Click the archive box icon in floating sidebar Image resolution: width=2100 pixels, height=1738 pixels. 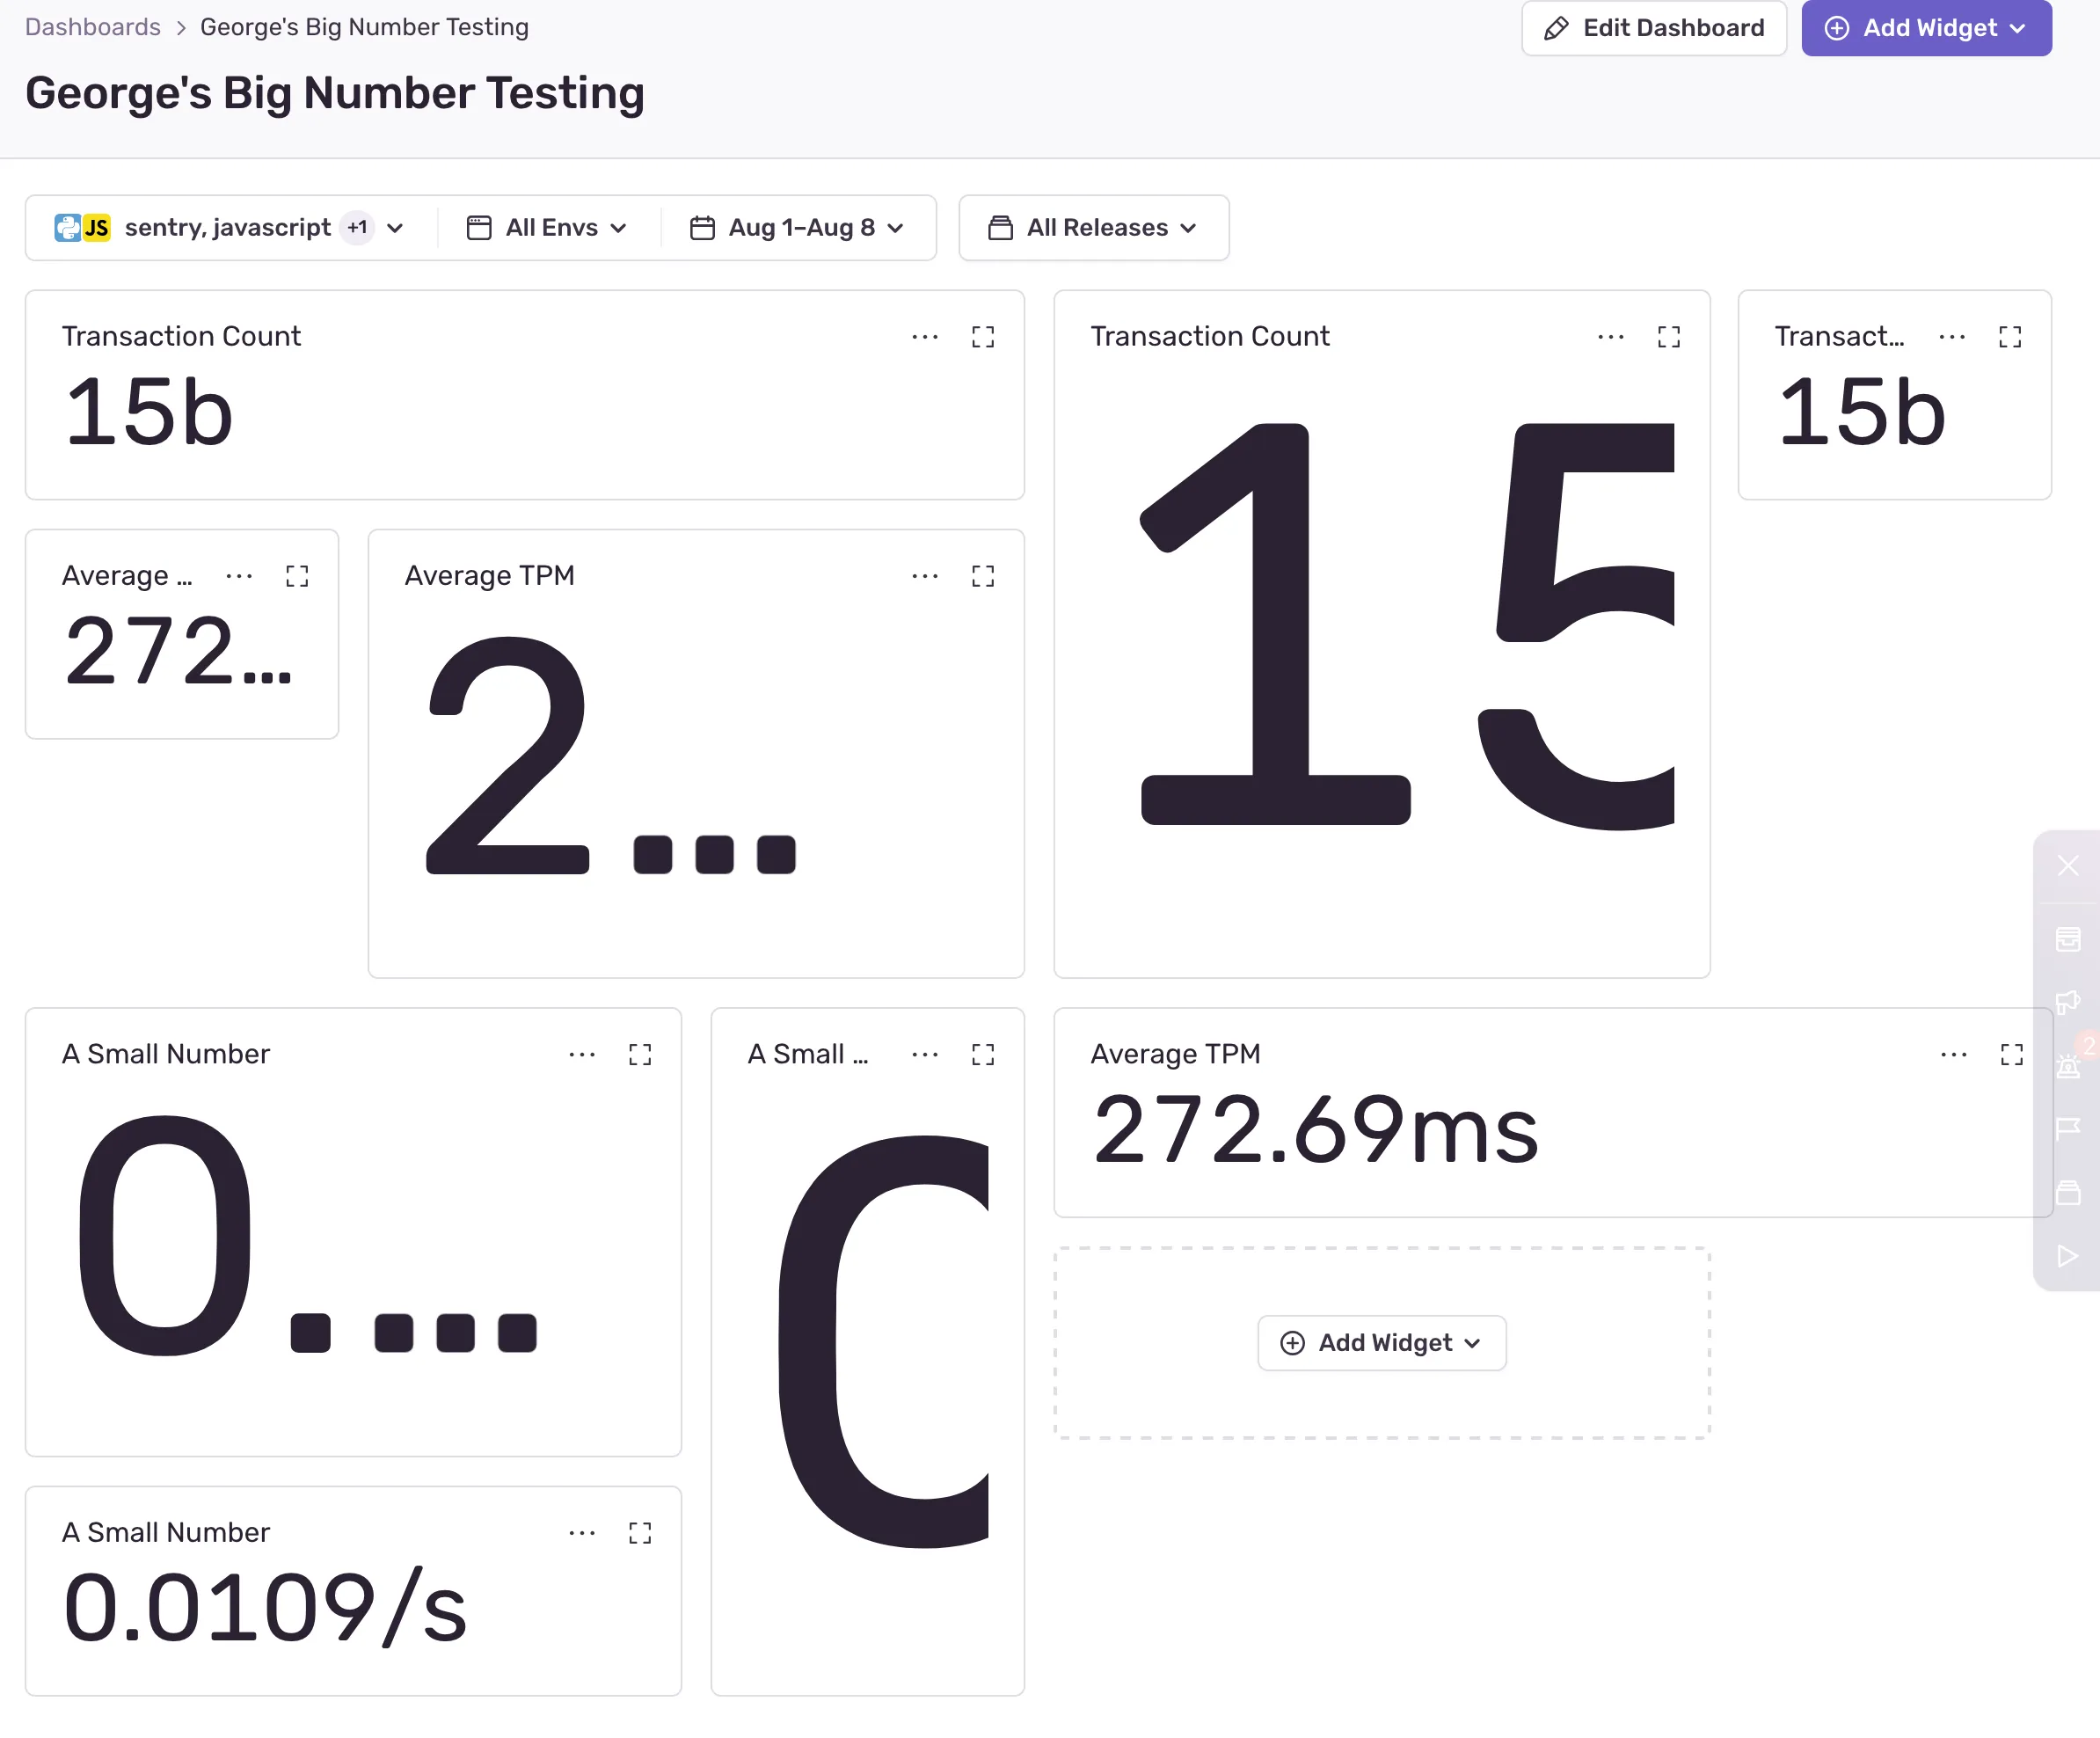(x=2069, y=1190)
